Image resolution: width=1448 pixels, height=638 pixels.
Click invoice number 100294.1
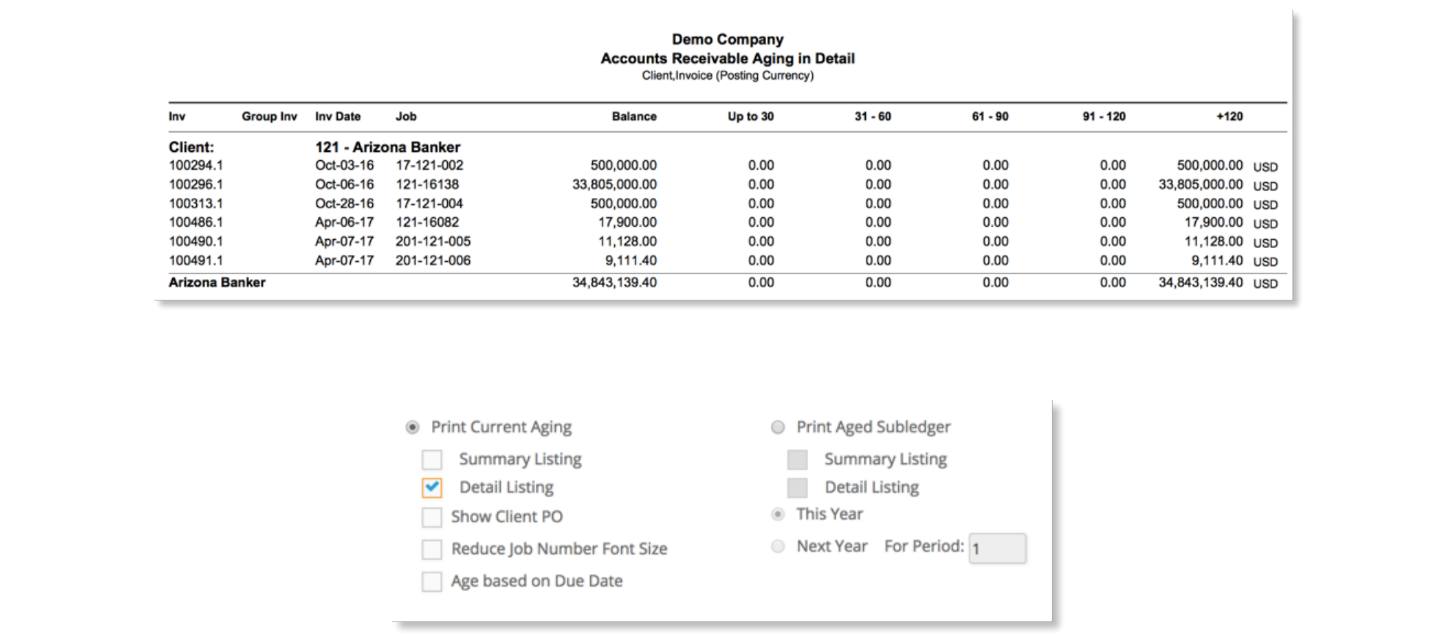[196, 165]
